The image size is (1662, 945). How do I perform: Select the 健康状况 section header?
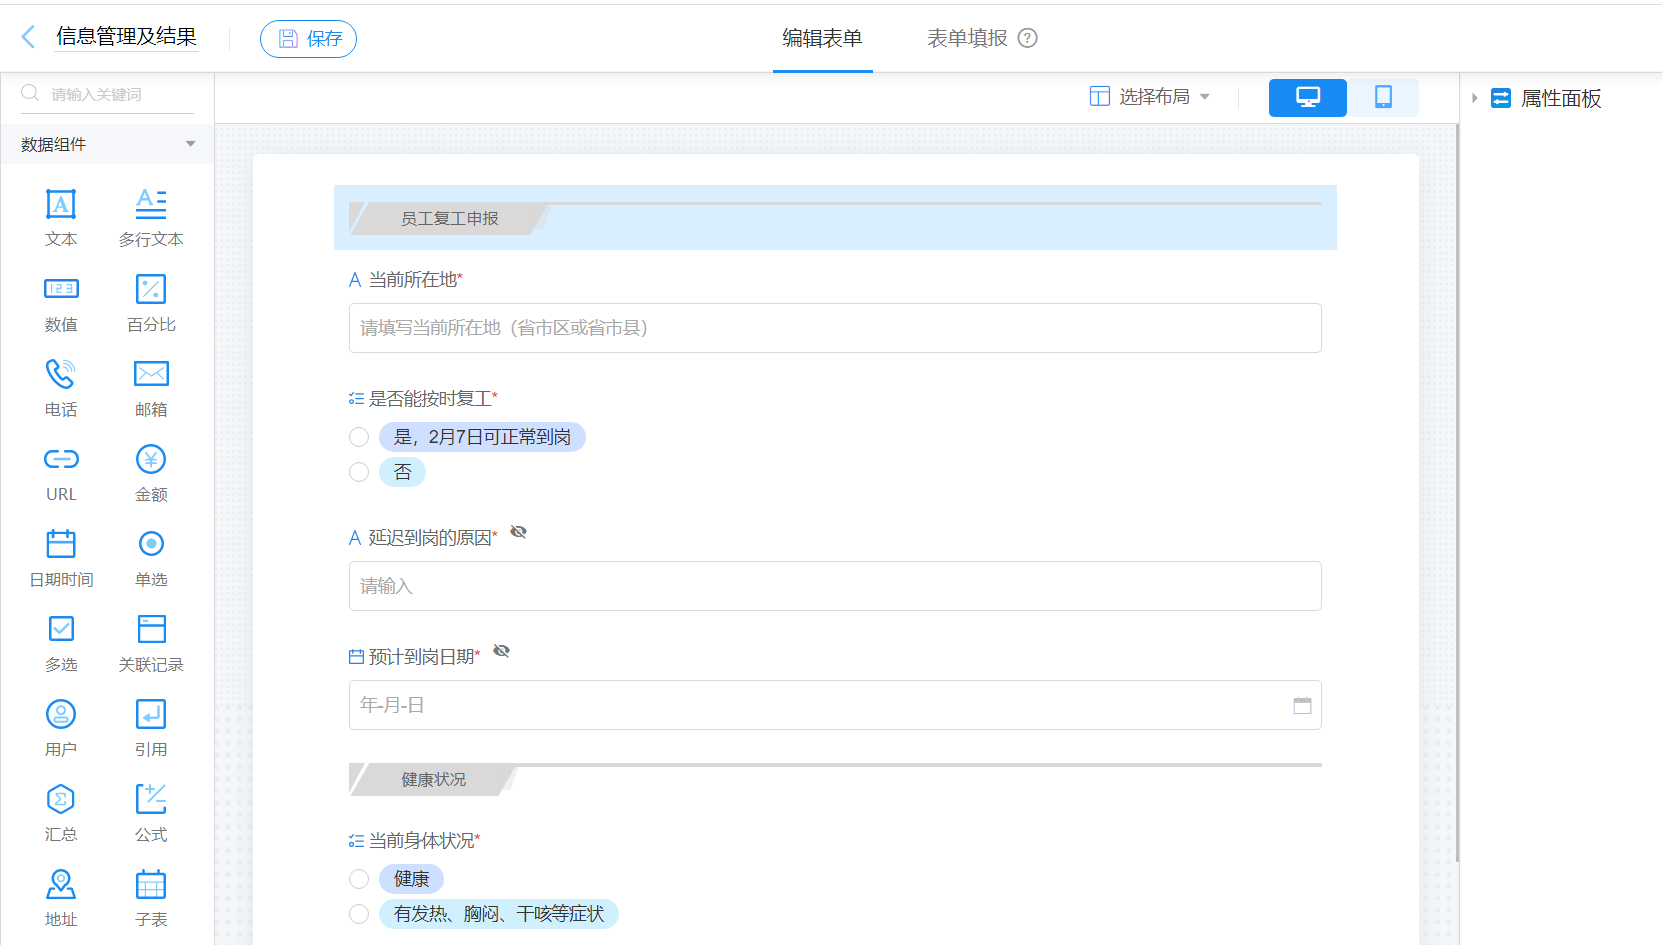tap(835, 779)
